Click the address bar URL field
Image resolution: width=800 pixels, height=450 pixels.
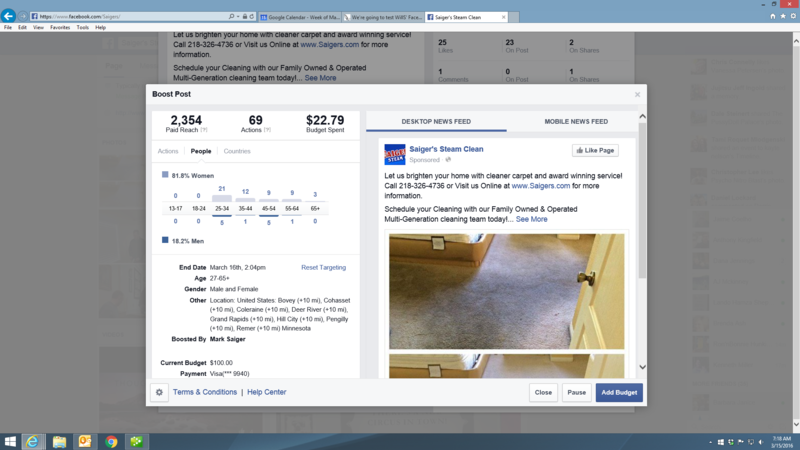130,16
